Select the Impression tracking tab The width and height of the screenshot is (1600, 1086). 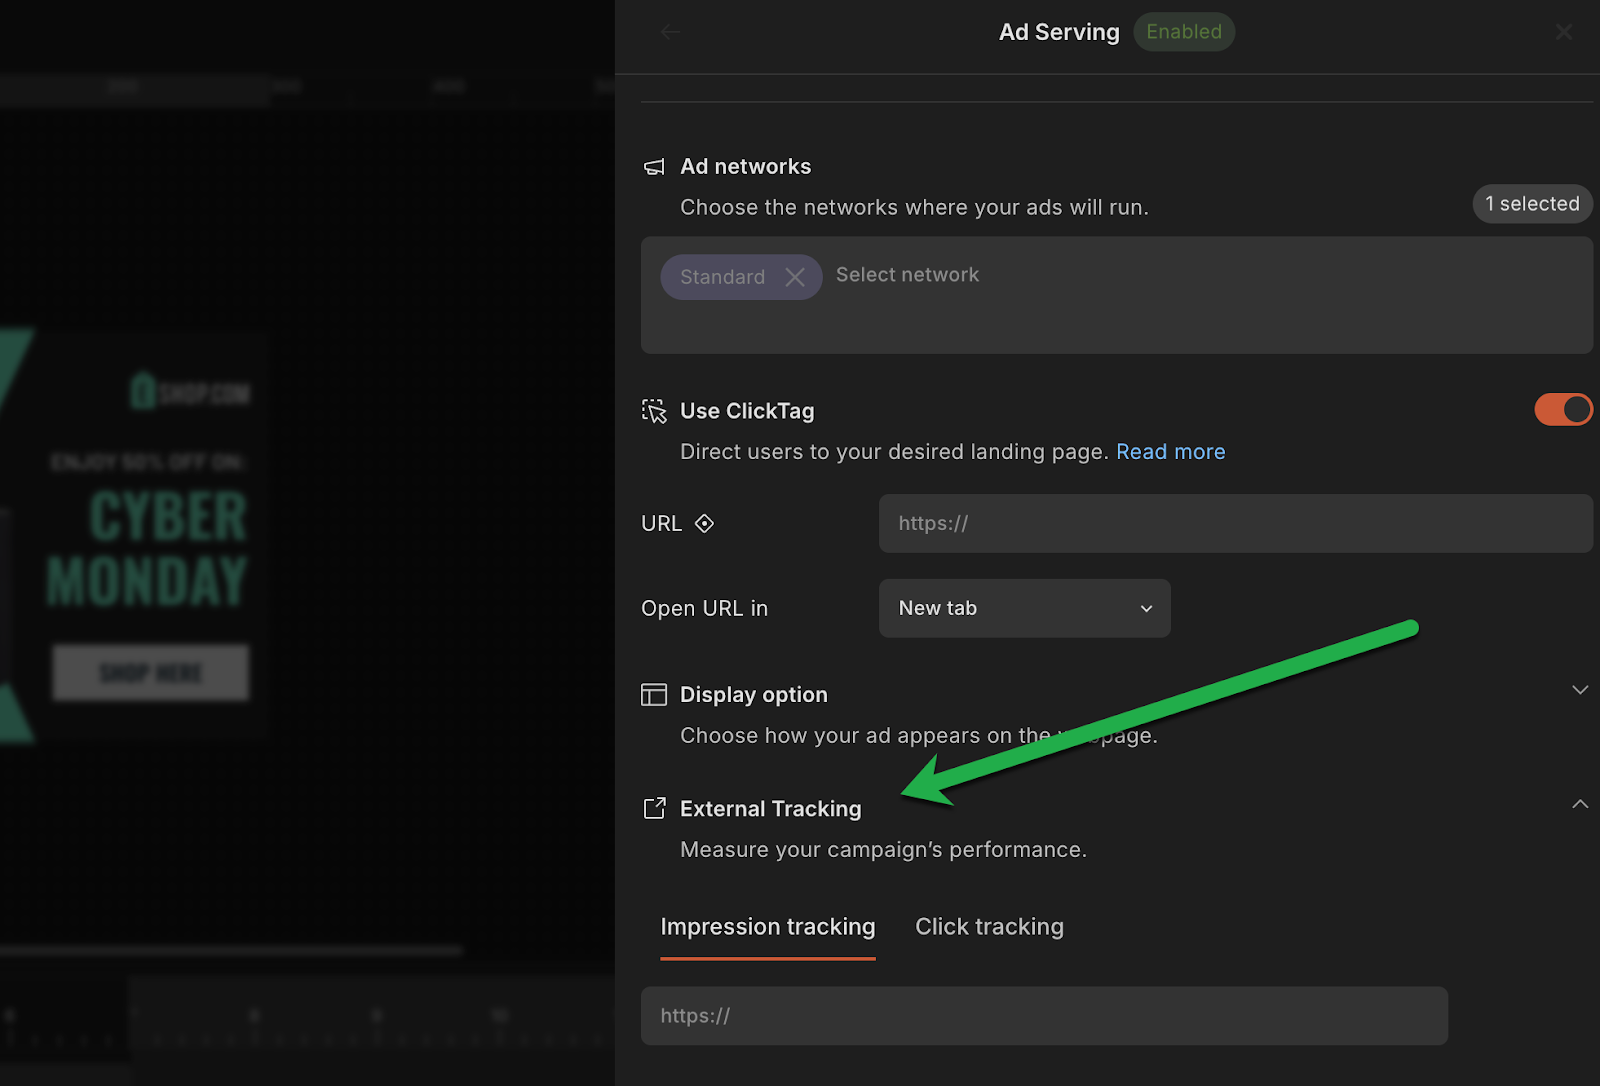point(767,927)
